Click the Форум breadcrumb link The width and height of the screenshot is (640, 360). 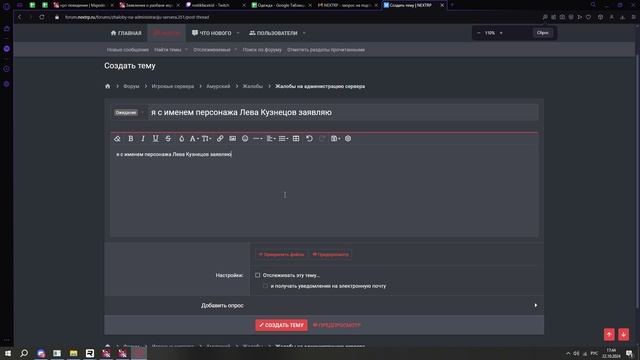pyautogui.click(x=131, y=87)
